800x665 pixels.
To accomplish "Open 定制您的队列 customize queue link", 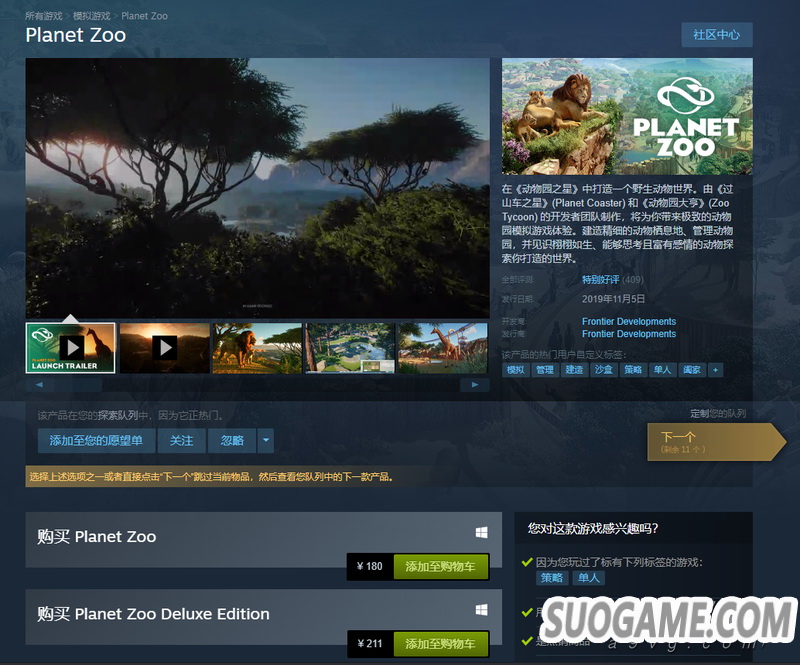I will (x=718, y=413).
